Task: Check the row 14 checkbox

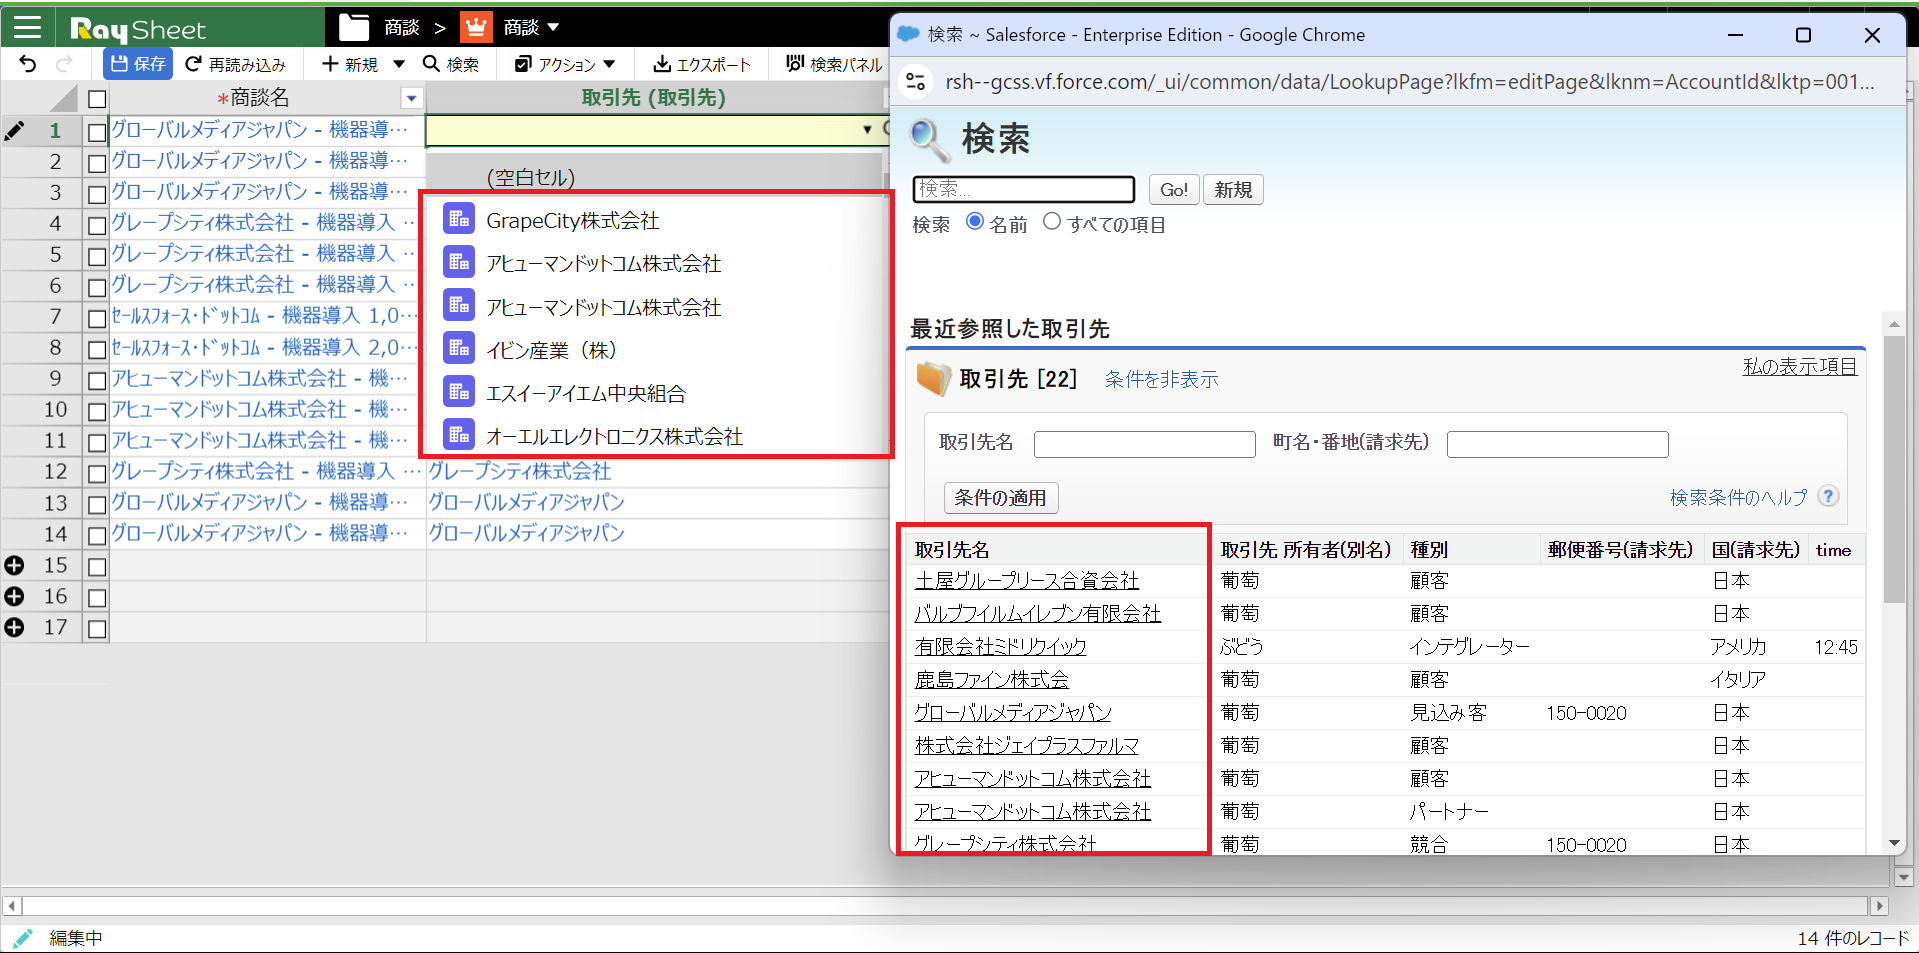Action: click(x=97, y=535)
